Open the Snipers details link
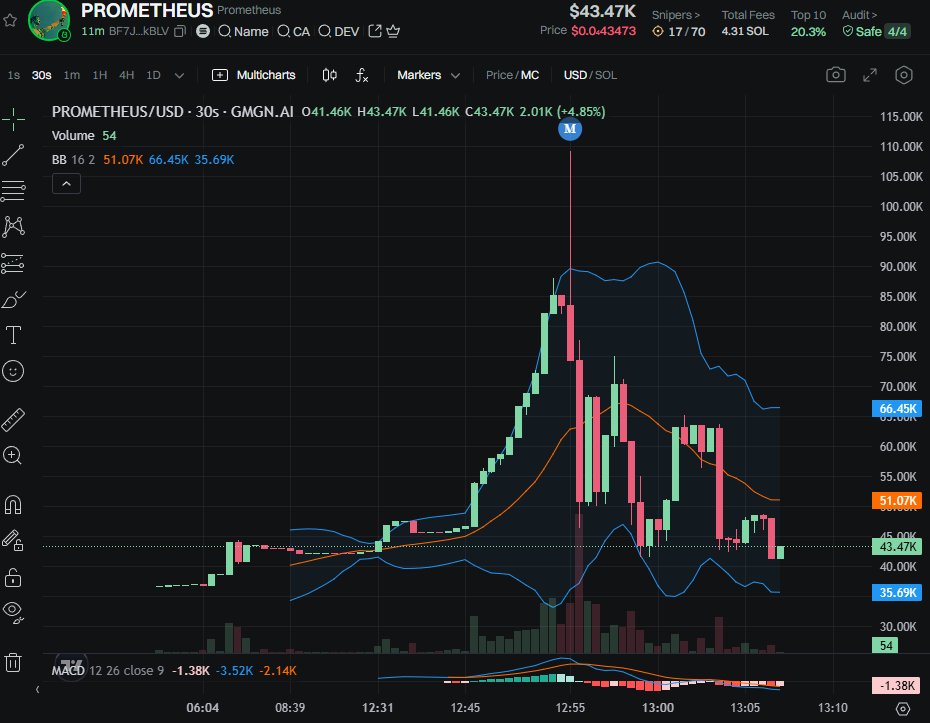930x723 pixels. click(676, 15)
